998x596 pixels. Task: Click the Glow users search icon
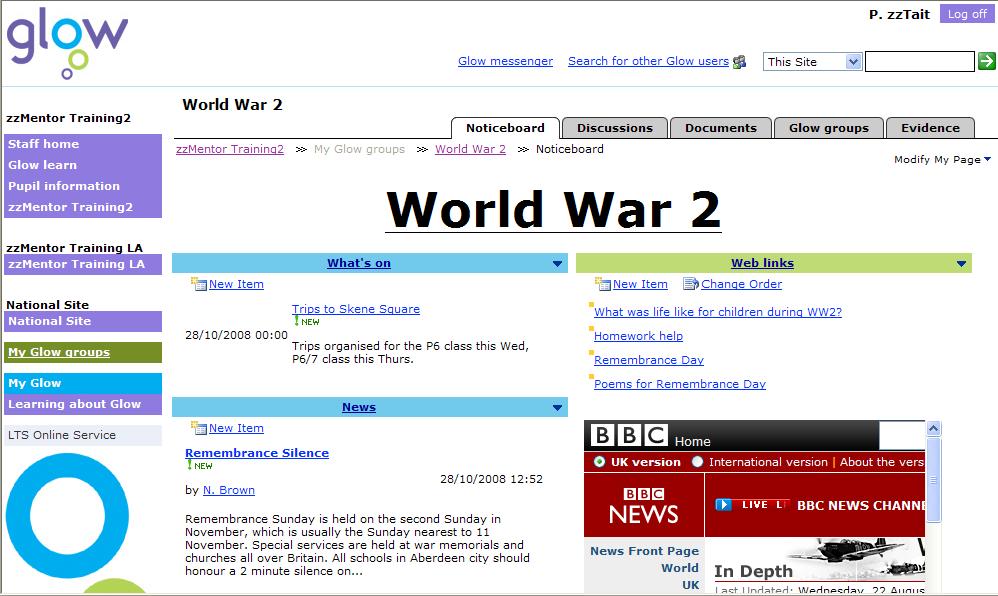point(739,62)
